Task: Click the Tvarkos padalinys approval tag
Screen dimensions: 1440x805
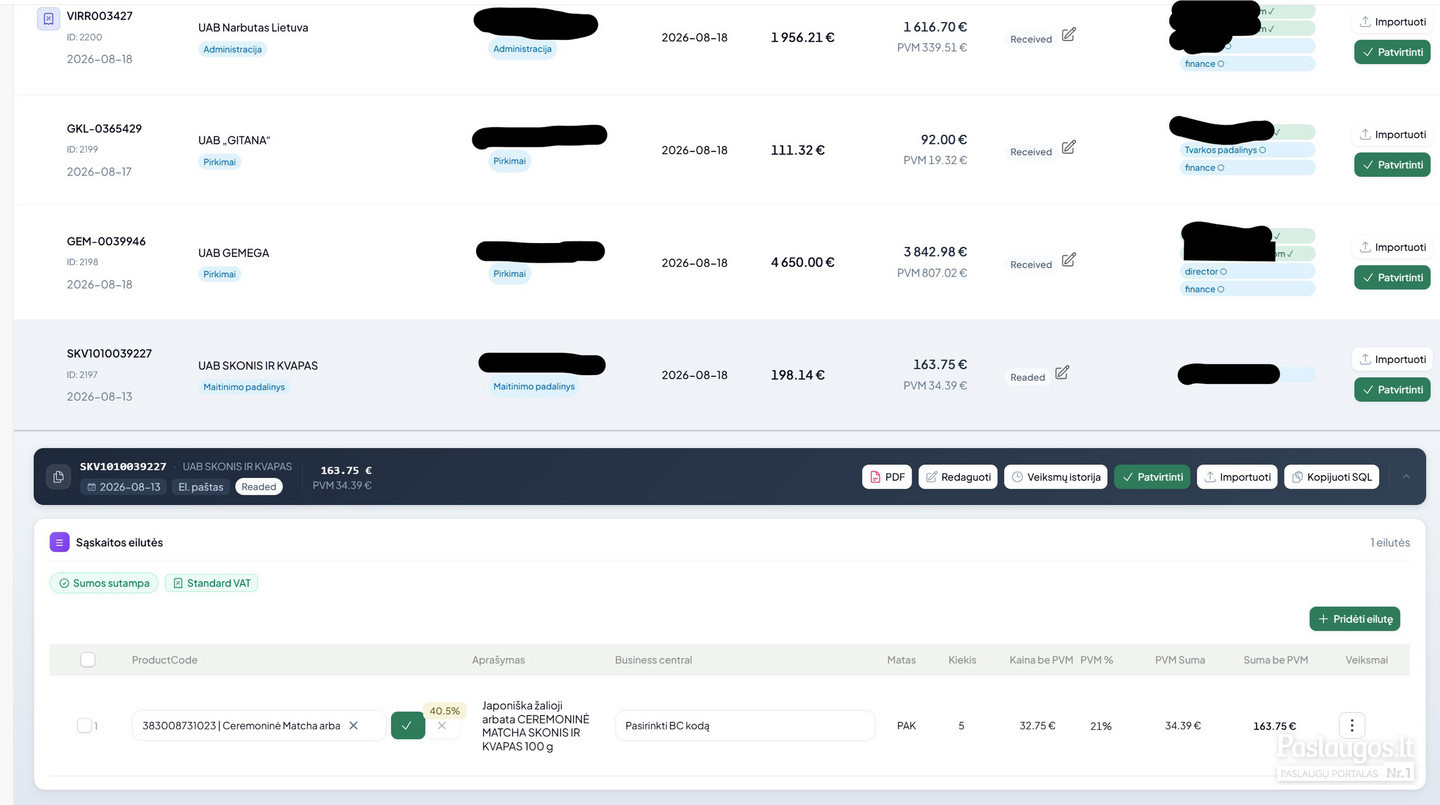Action: click(x=1247, y=150)
